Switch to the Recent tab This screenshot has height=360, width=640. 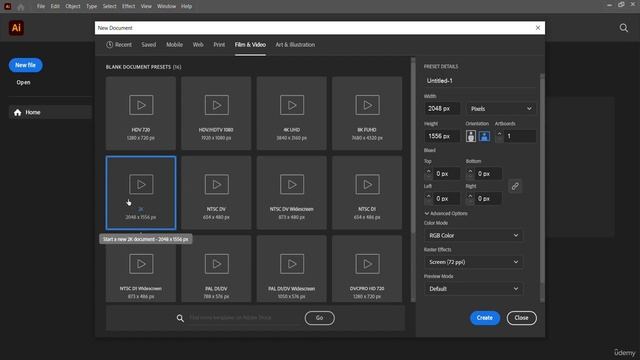119,45
